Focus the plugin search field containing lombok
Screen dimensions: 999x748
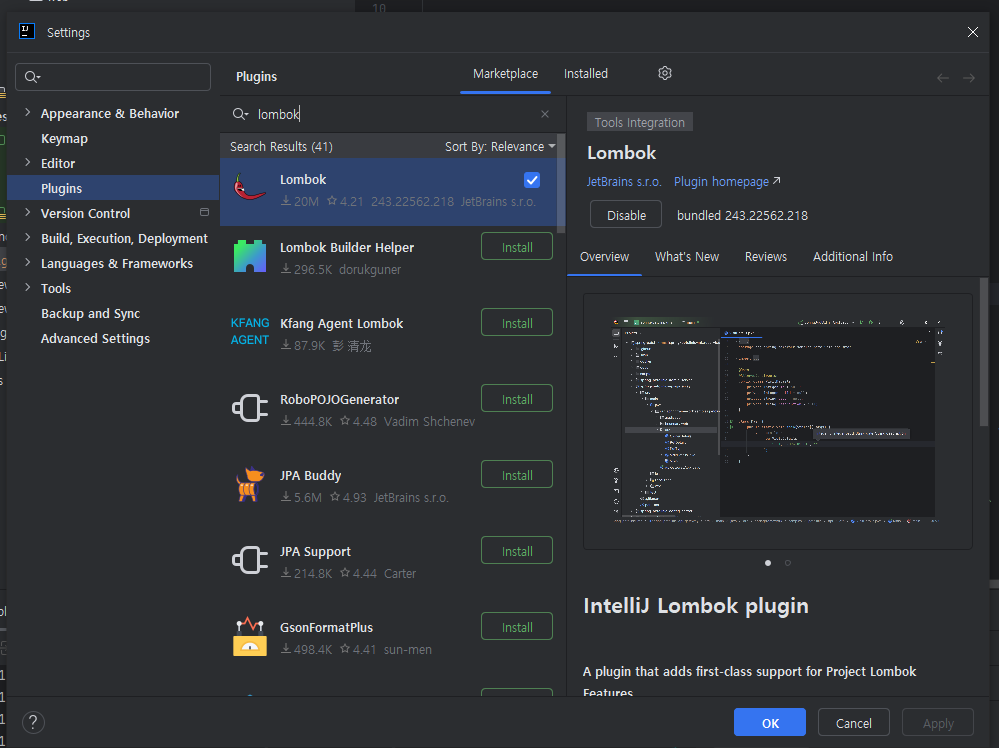(392, 114)
